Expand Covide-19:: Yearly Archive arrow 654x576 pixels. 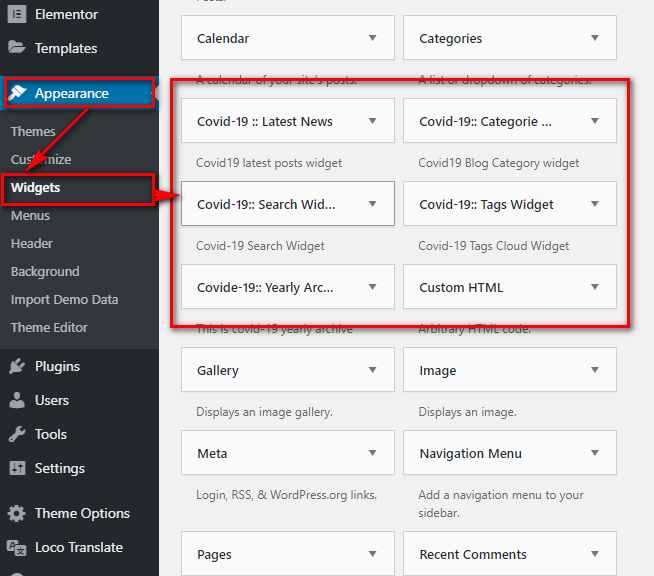pyautogui.click(x=373, y=287)
